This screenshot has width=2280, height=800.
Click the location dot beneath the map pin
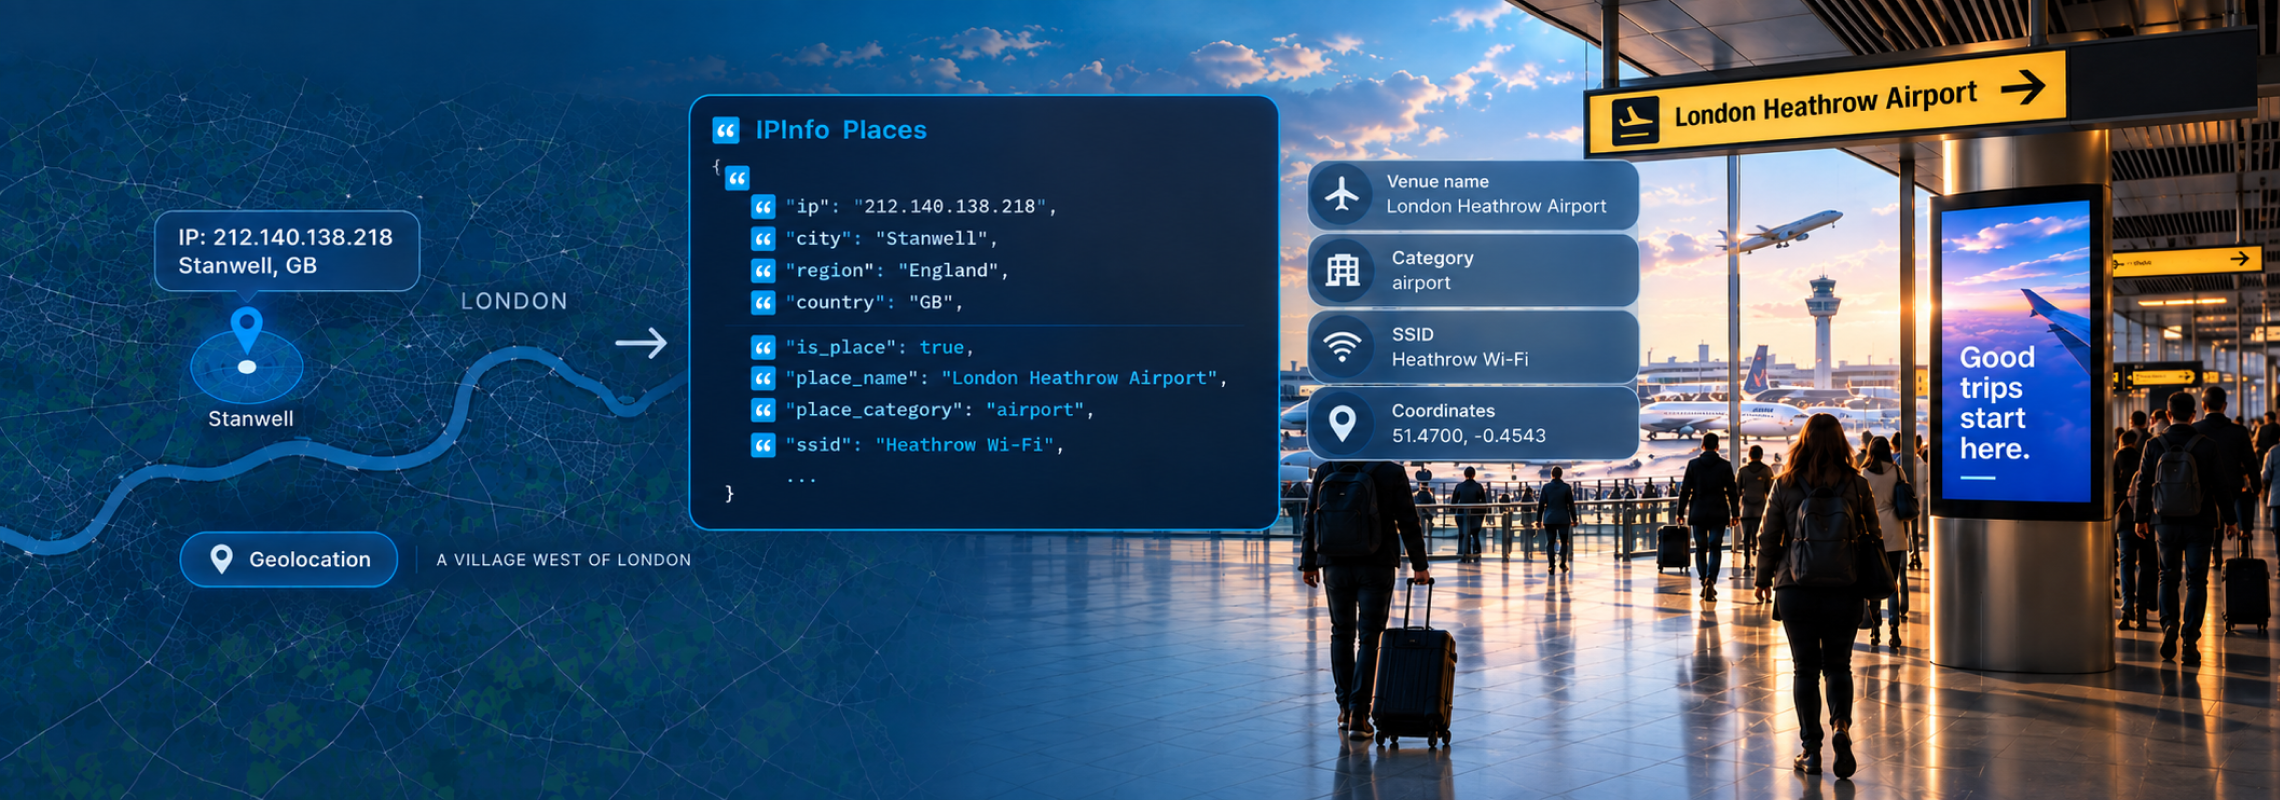pos(247,367)
